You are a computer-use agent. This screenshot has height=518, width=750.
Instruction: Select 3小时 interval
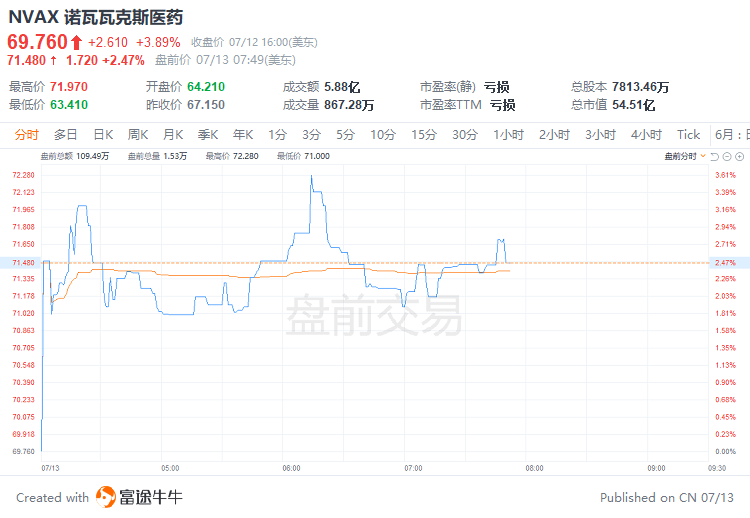[600, 135]
